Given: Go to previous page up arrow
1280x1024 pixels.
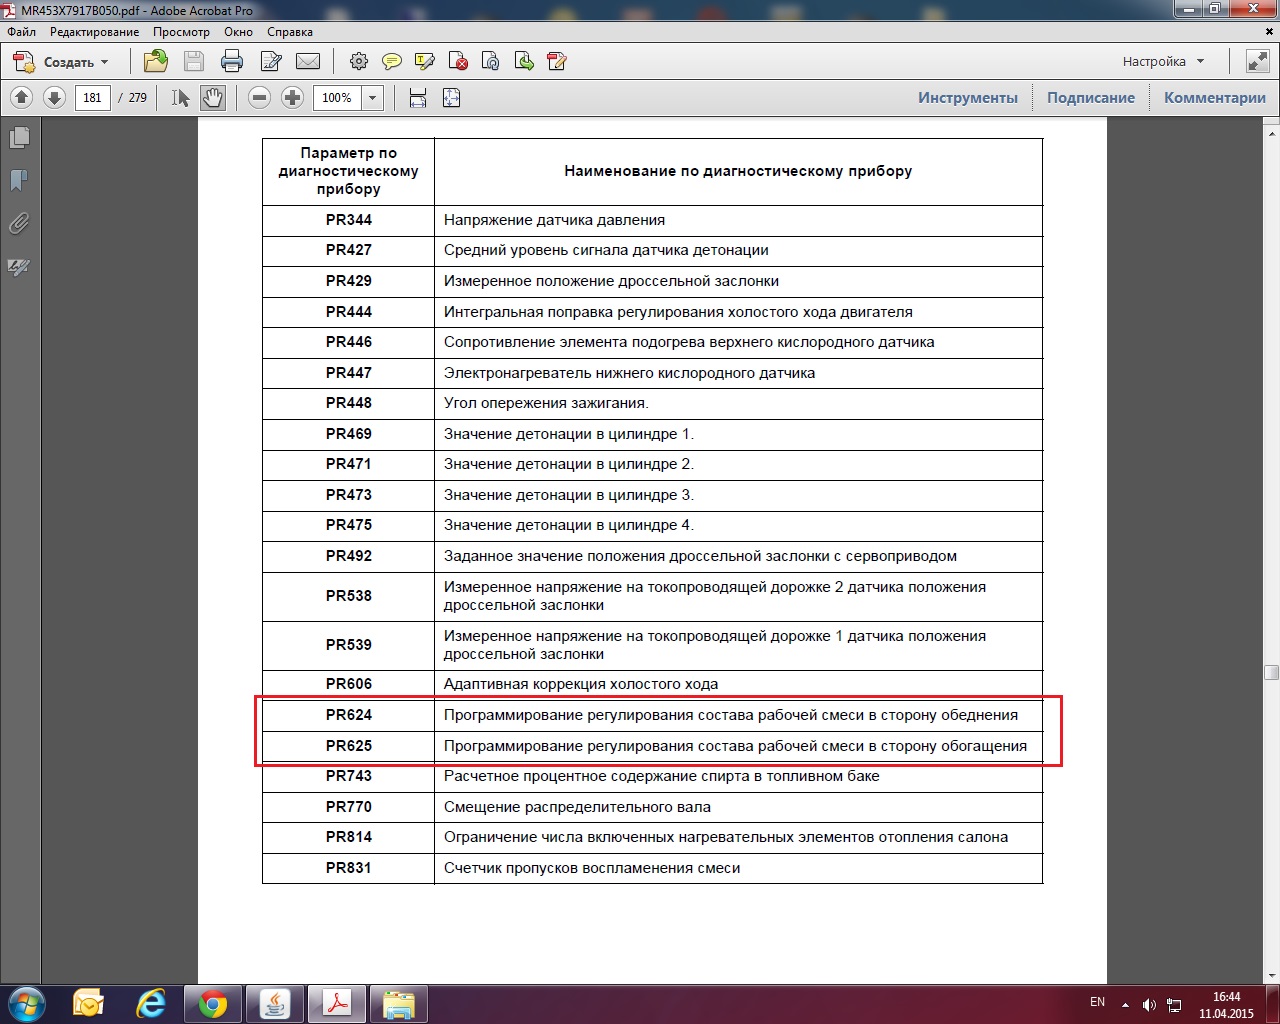Looking at the screenshot, I should [22, 98].
